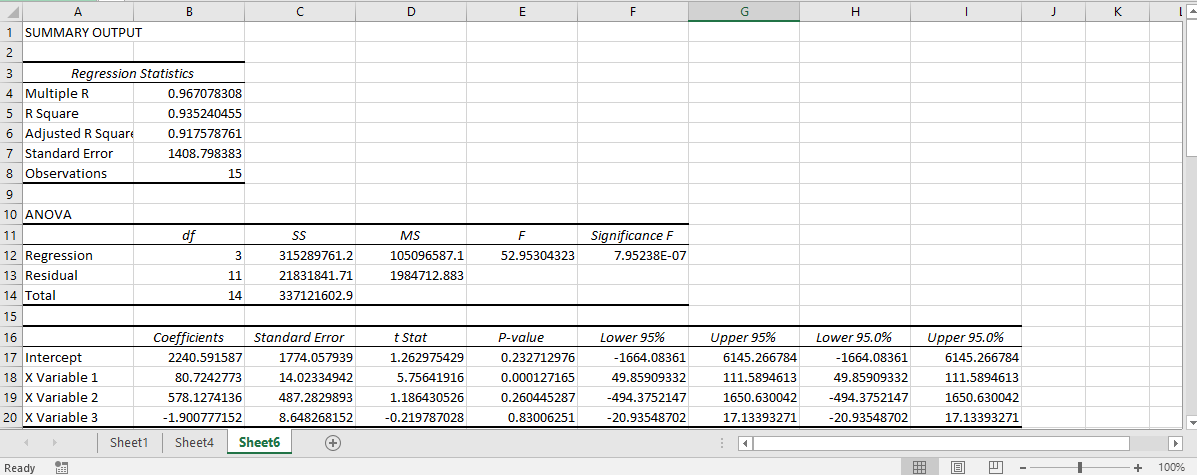Screen dimensions: 1197x475
Task: Click the 100% zoom level button
Action: pos(1170,467)
